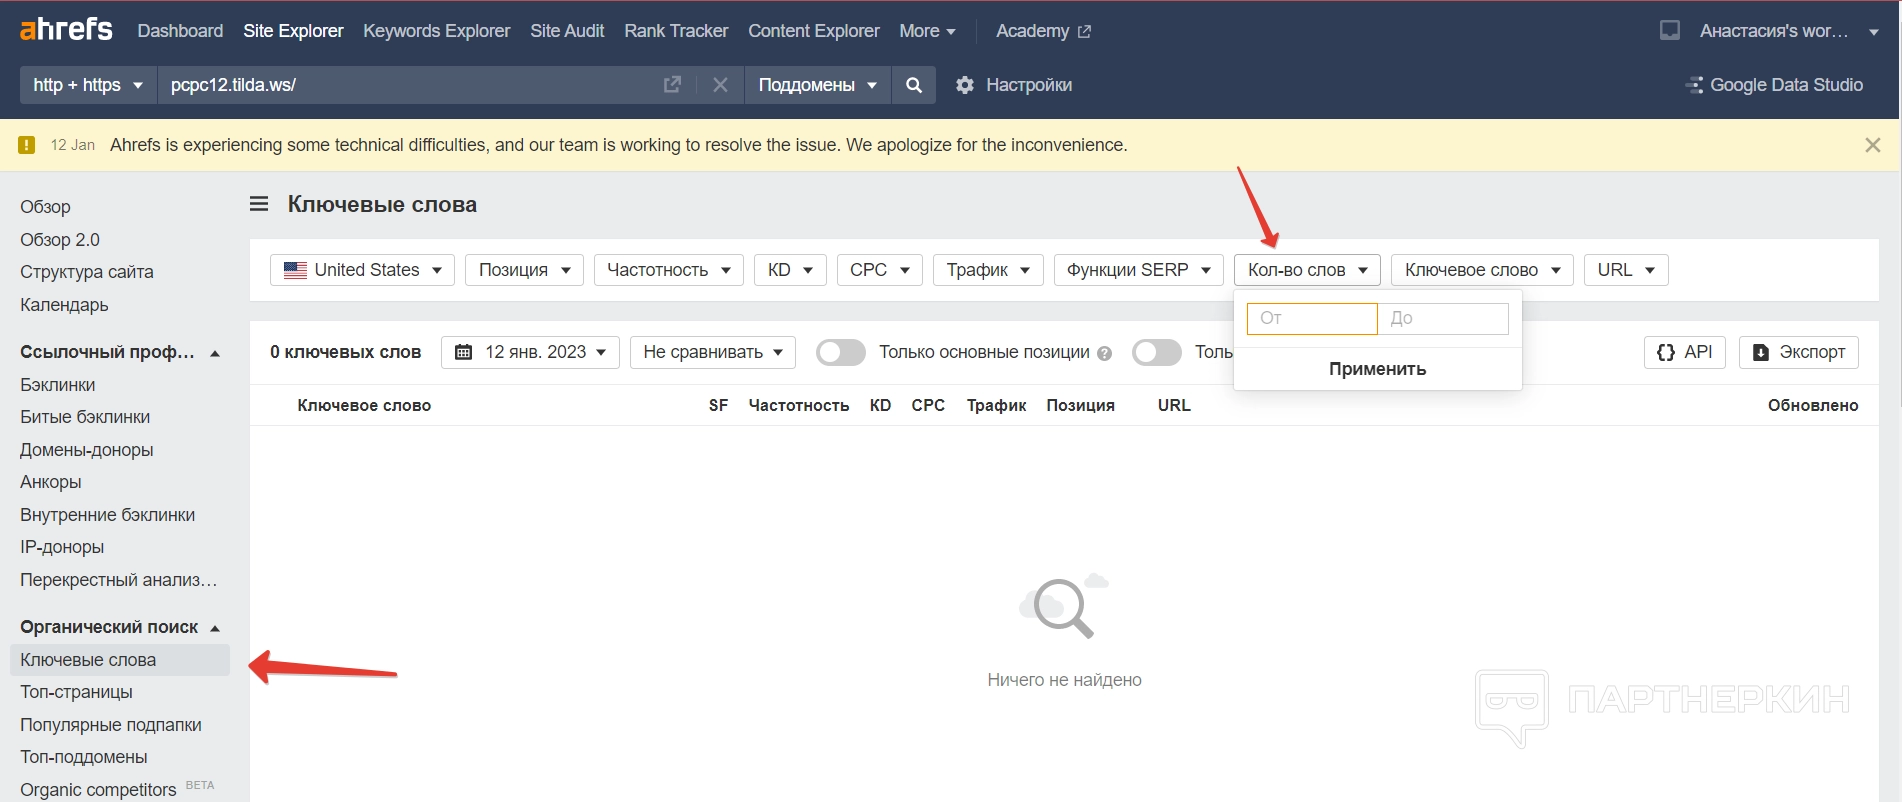Expand the URL filter

pyautogui.click(x=1626, y=270)
